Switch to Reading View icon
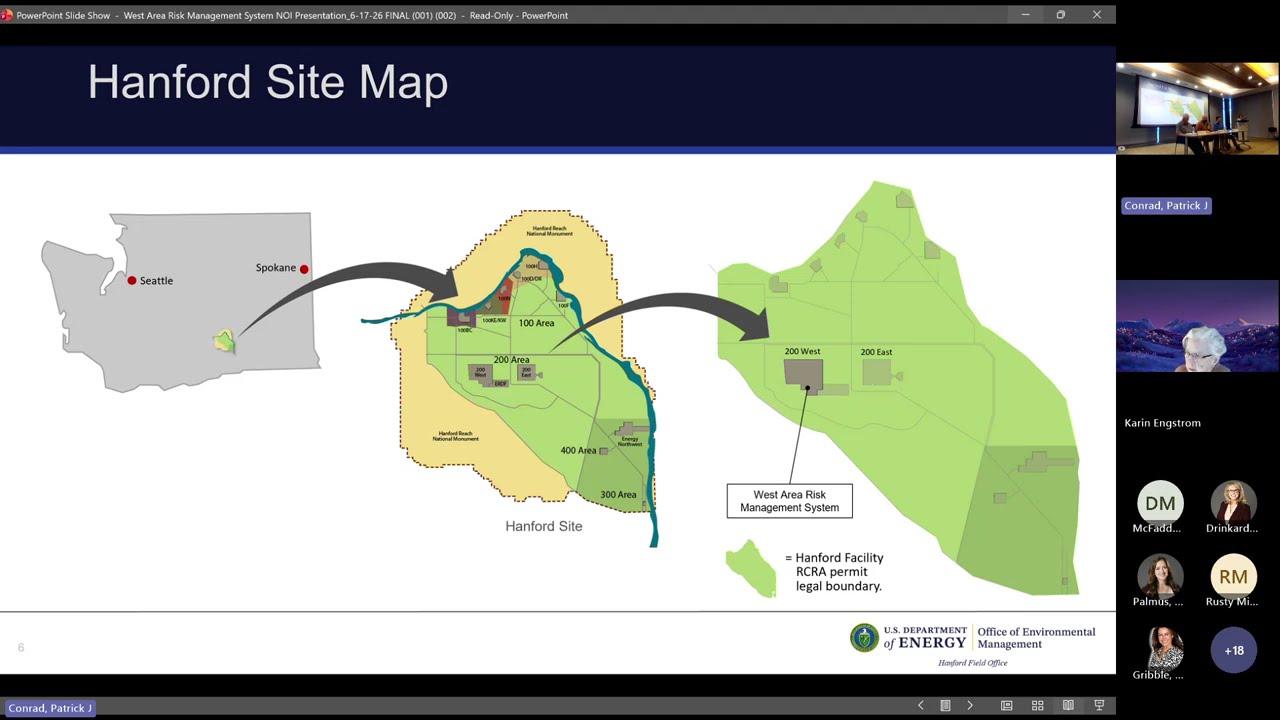 point(1068,706)
